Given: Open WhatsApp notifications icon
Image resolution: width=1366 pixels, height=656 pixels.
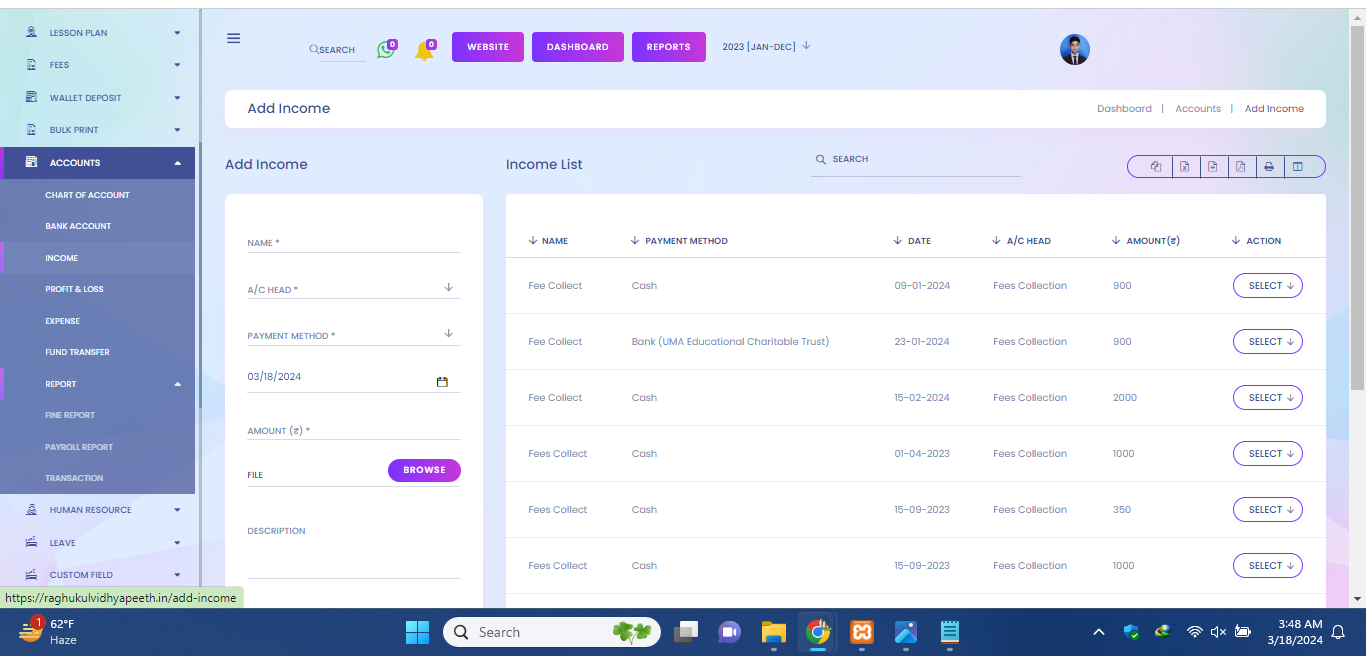Looking at the screenshot, I should 386,49.
